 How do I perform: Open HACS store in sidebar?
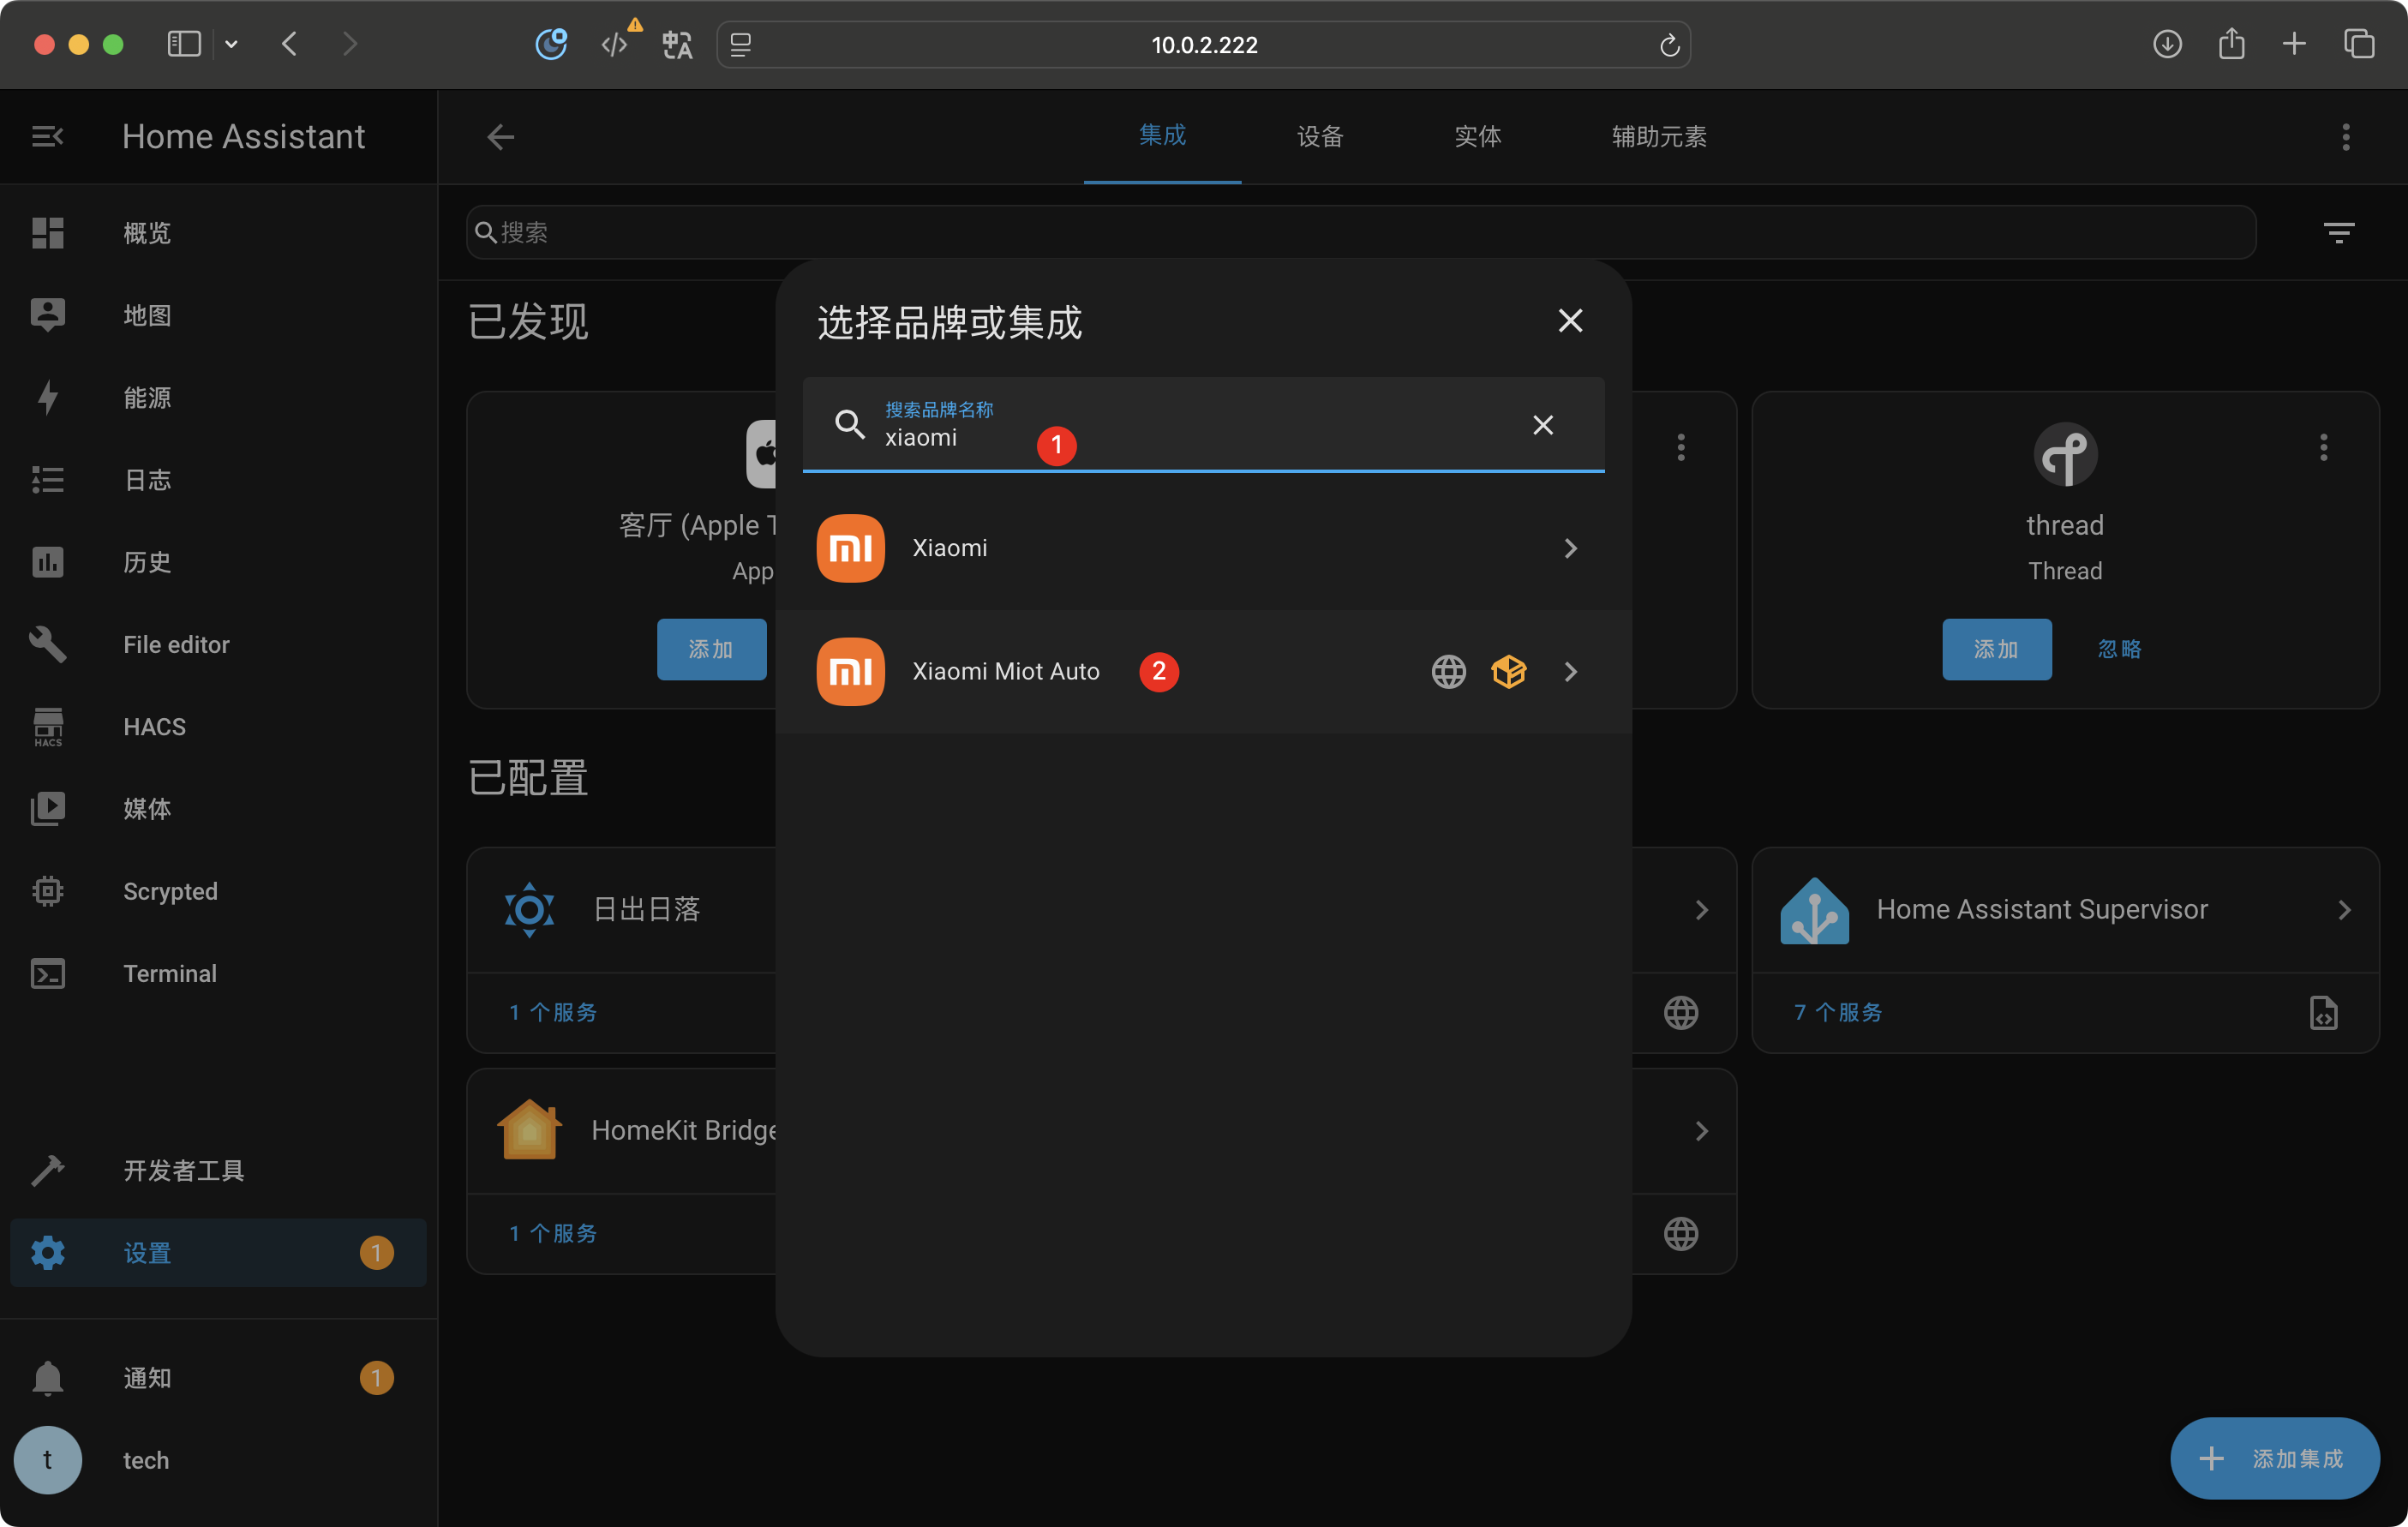[218, 726]
